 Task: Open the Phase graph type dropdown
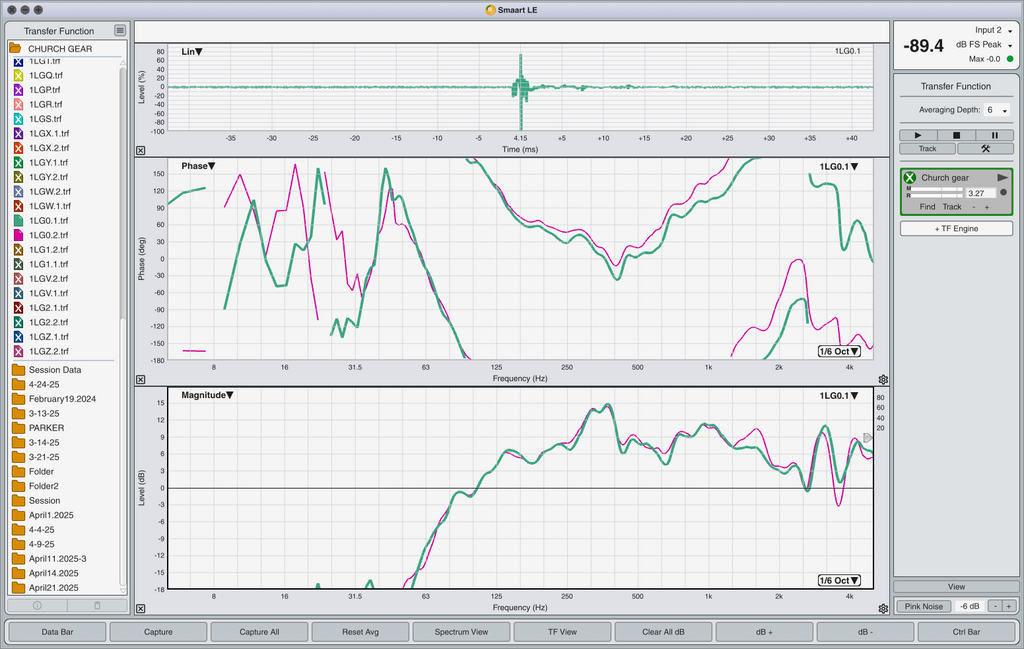[x=198, y=166]
